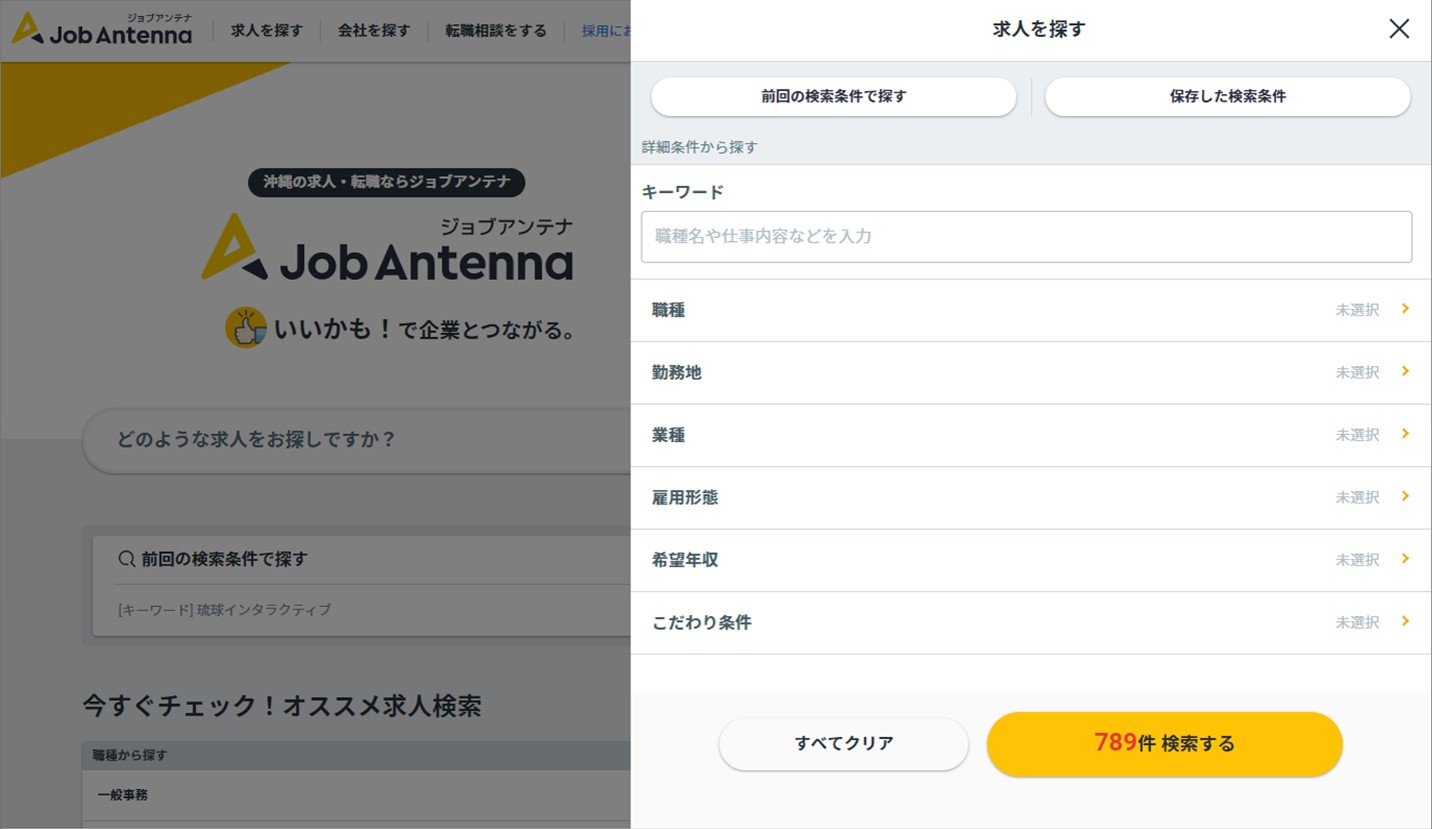Image resolution: width=1432 pixels, height=829 pixels.
Task: Click the 詳細条件から探す label
Action: pos(700,147)
